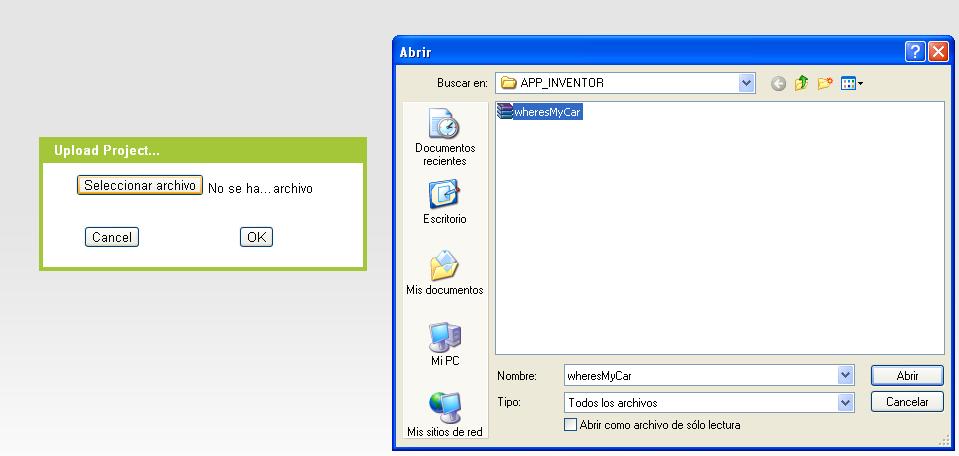Screen dimensions: 959x456
Task: Go up one folder level
Action: 801,83
